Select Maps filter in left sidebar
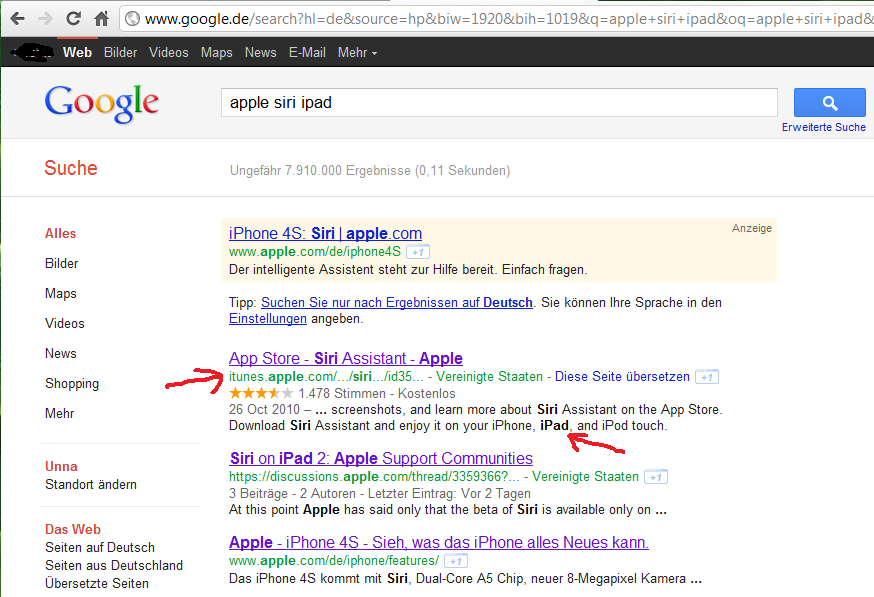 [61, 294]
